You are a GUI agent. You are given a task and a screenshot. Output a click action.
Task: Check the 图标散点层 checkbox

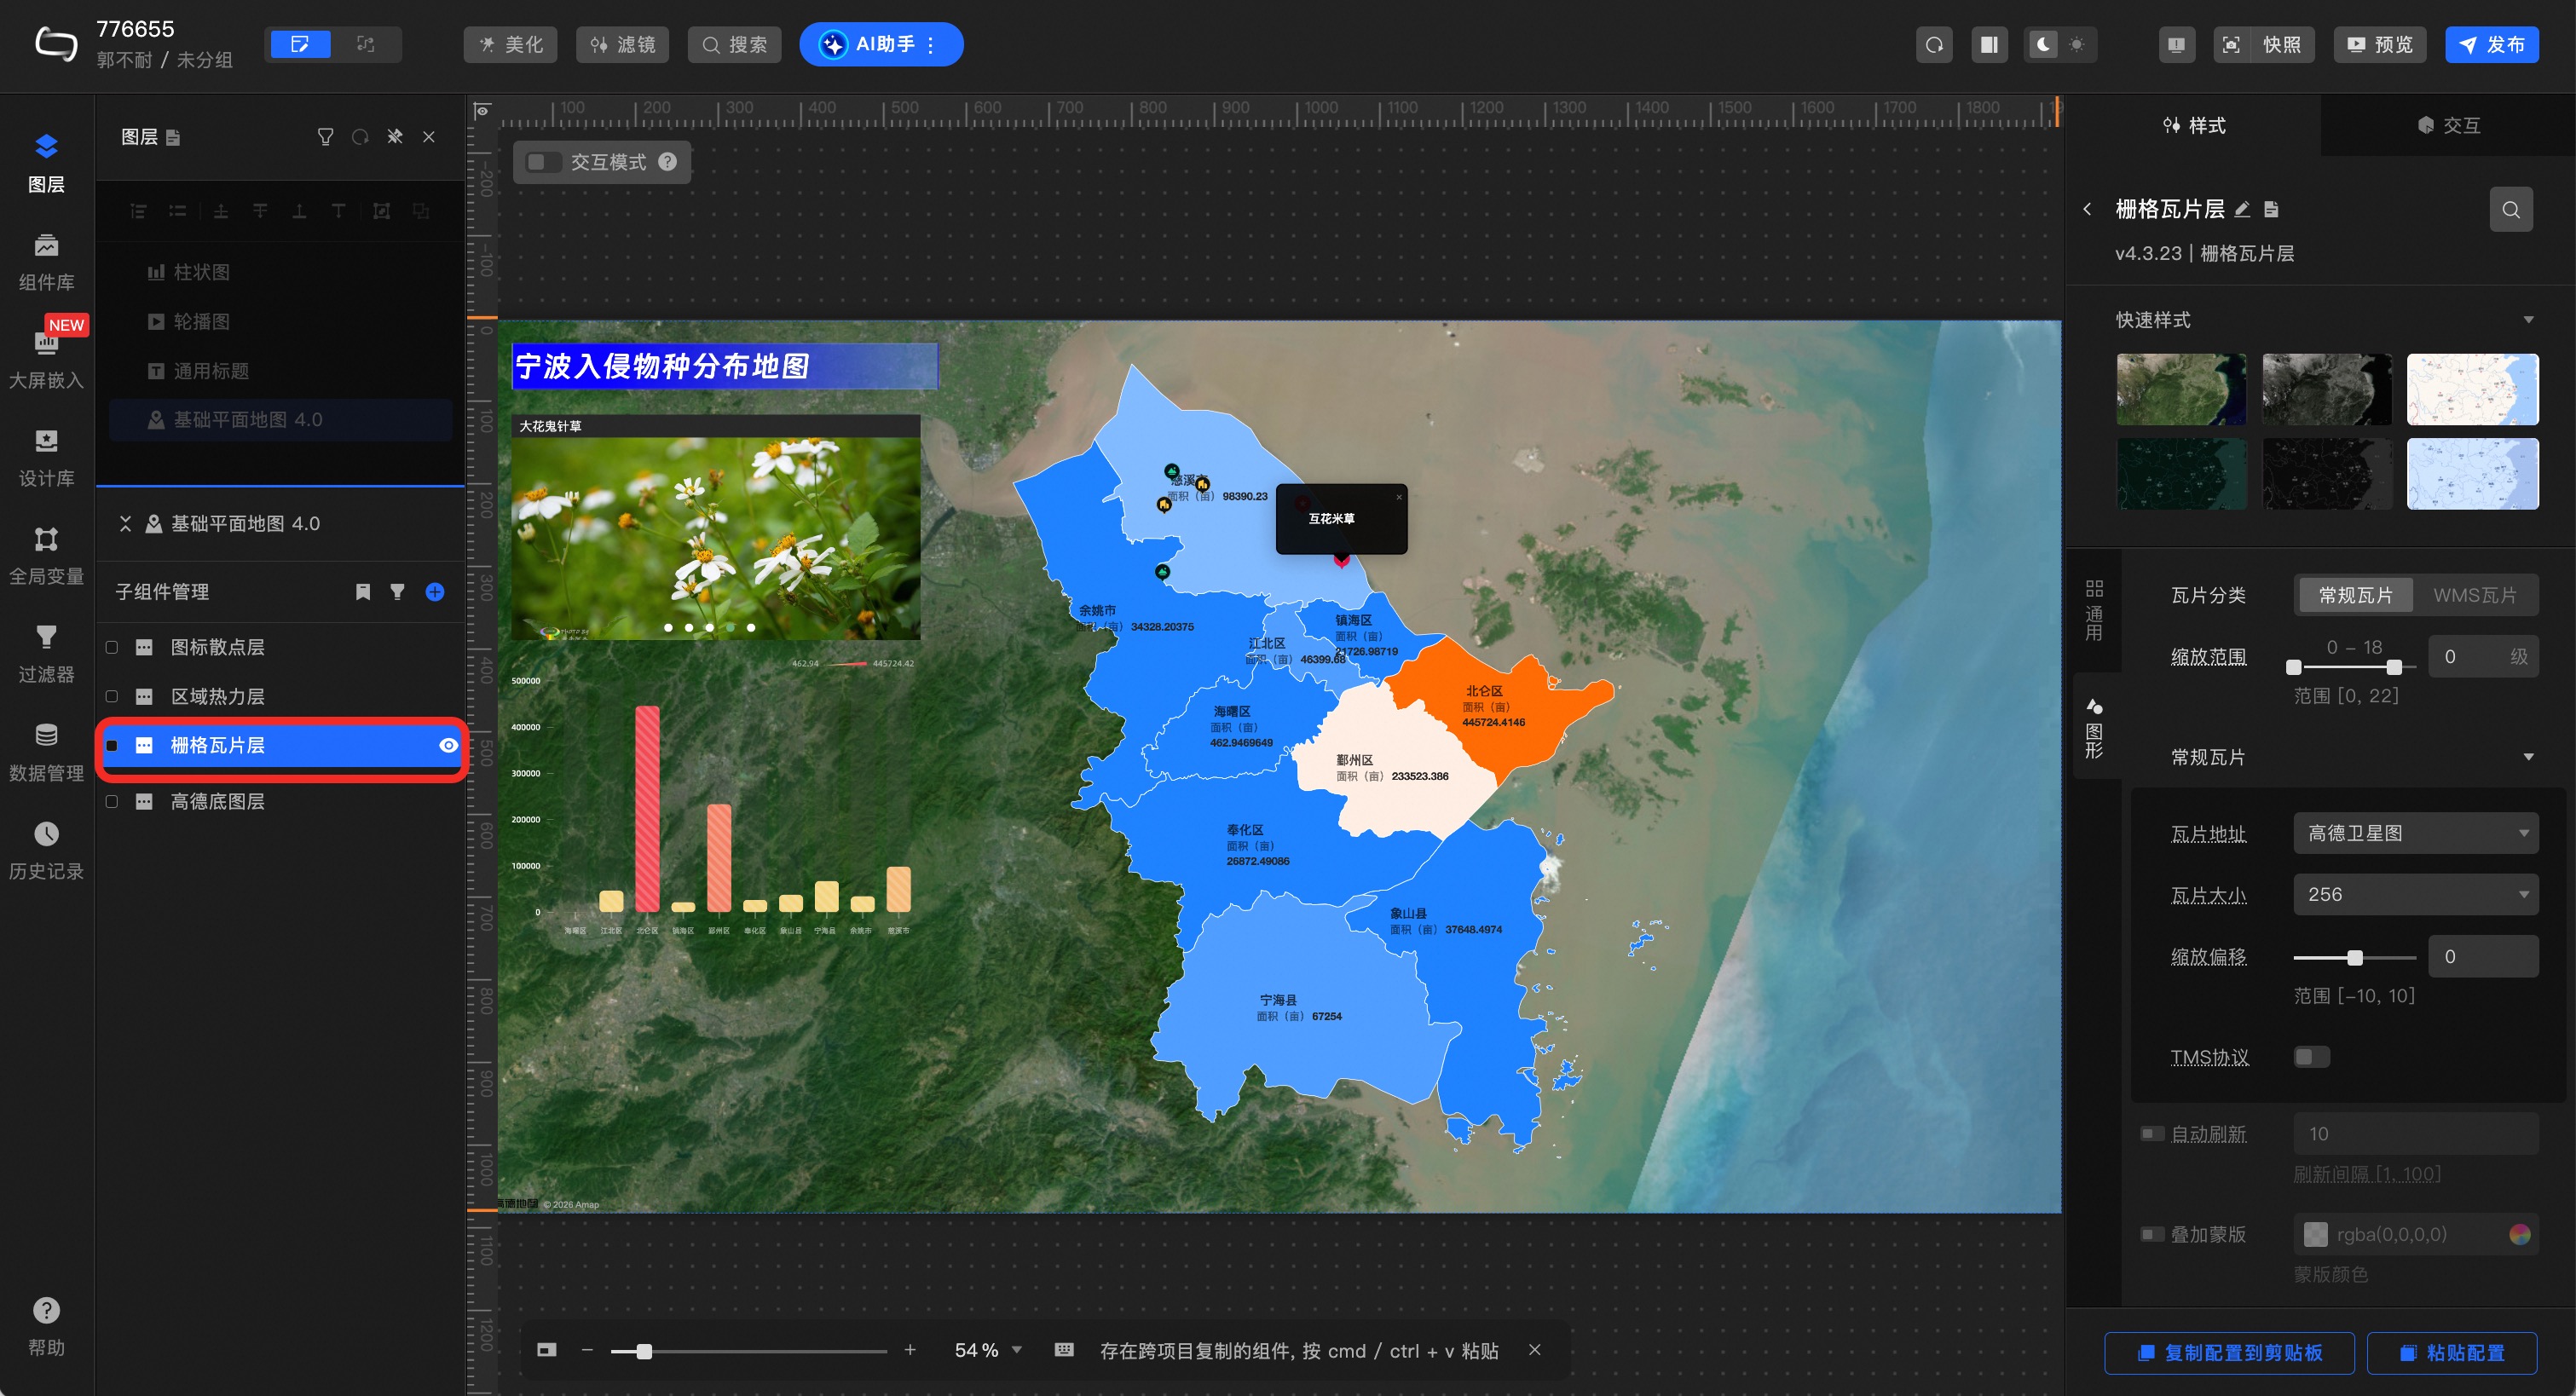[x=112, y=648]
